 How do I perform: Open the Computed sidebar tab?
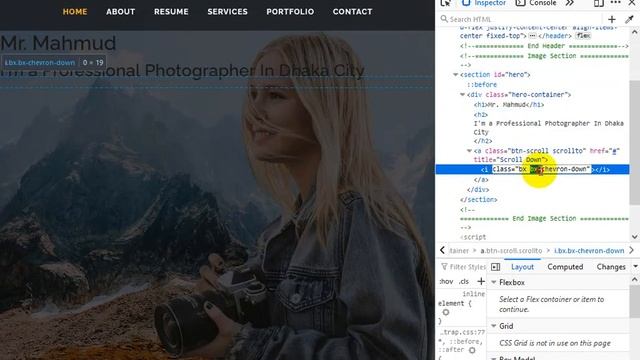pyautogui.click(x=565, y=267)
